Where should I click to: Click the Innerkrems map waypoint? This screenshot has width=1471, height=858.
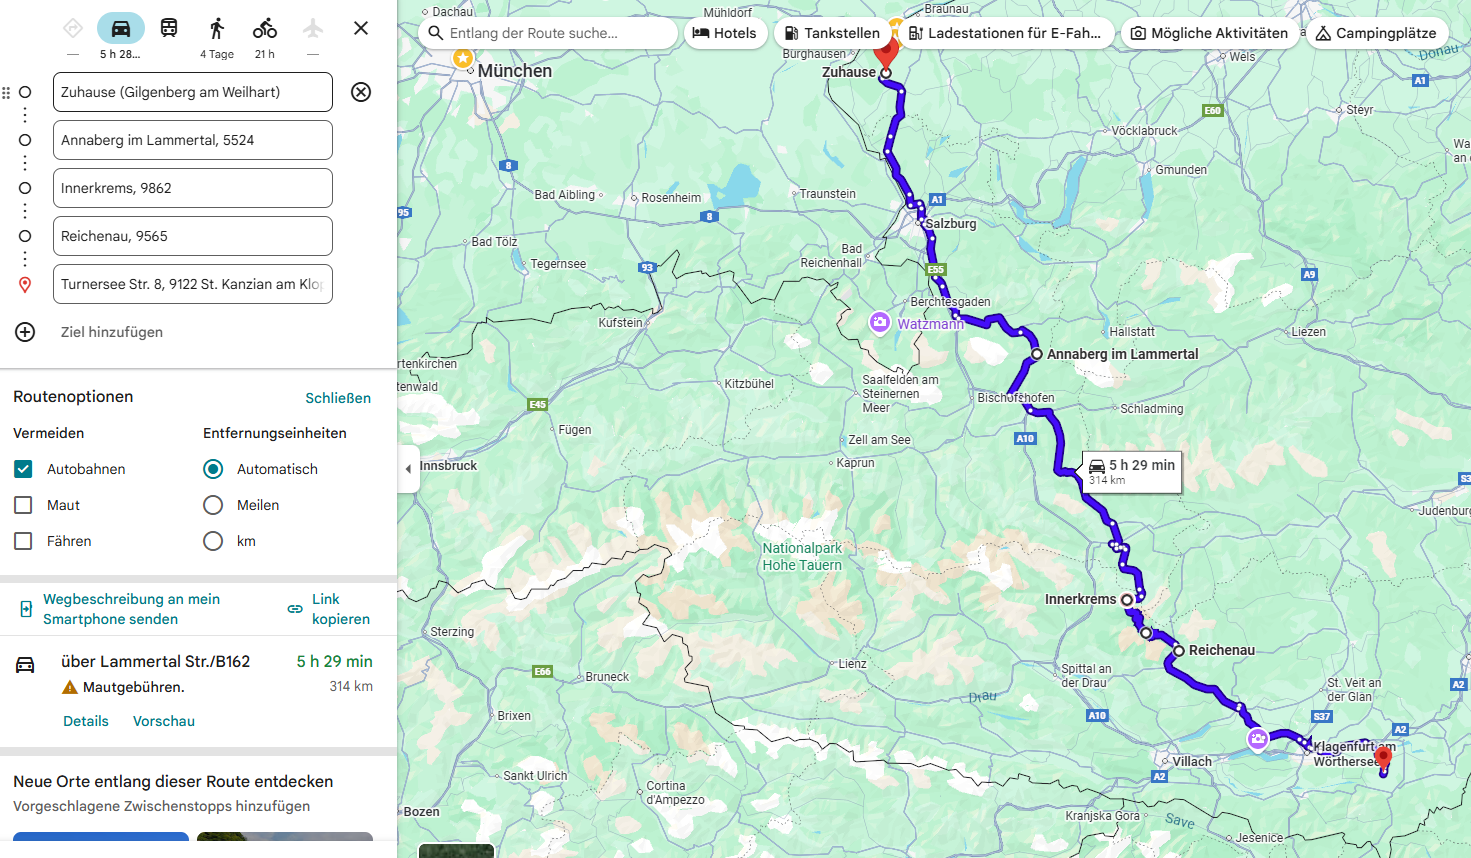[x=1127, y=600]
